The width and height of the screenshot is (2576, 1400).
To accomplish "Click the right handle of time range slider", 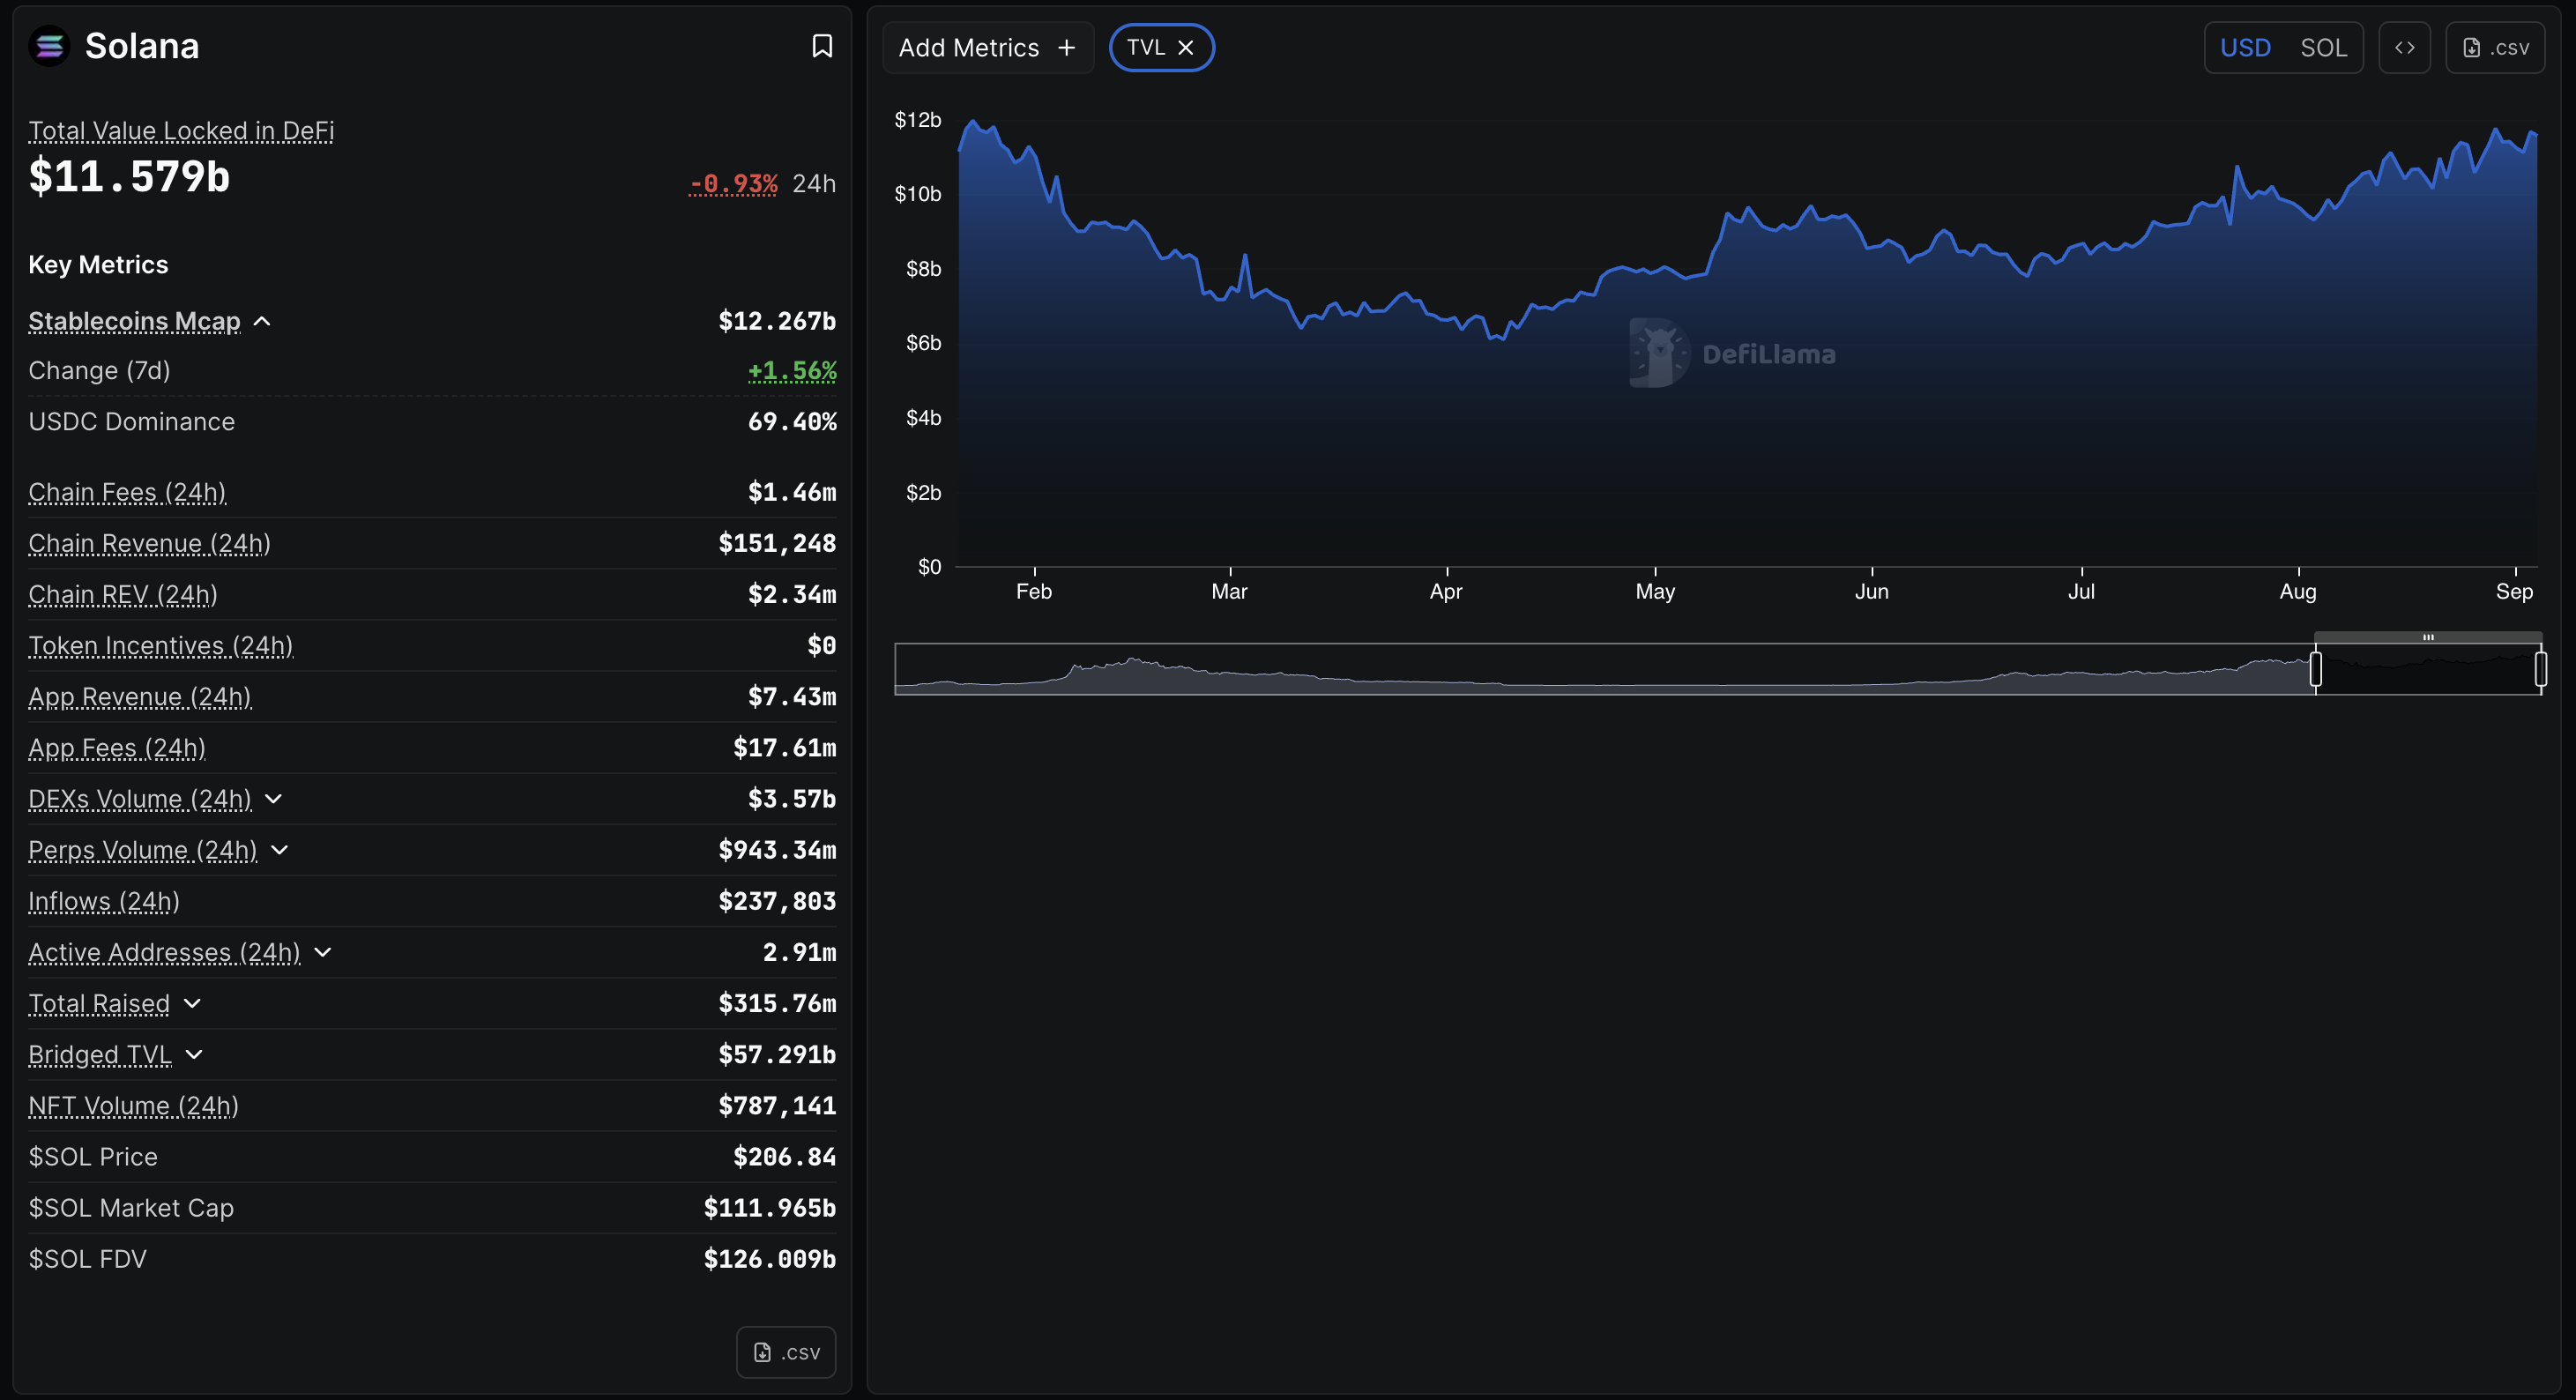I will click(x=2540, y=669).
